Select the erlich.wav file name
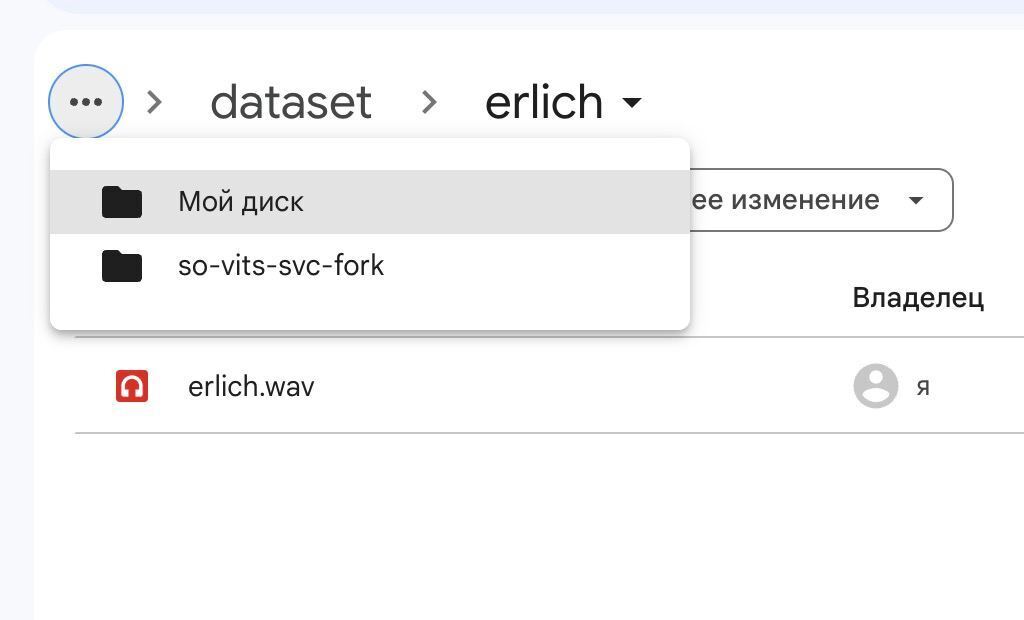 tap(251, 386)
